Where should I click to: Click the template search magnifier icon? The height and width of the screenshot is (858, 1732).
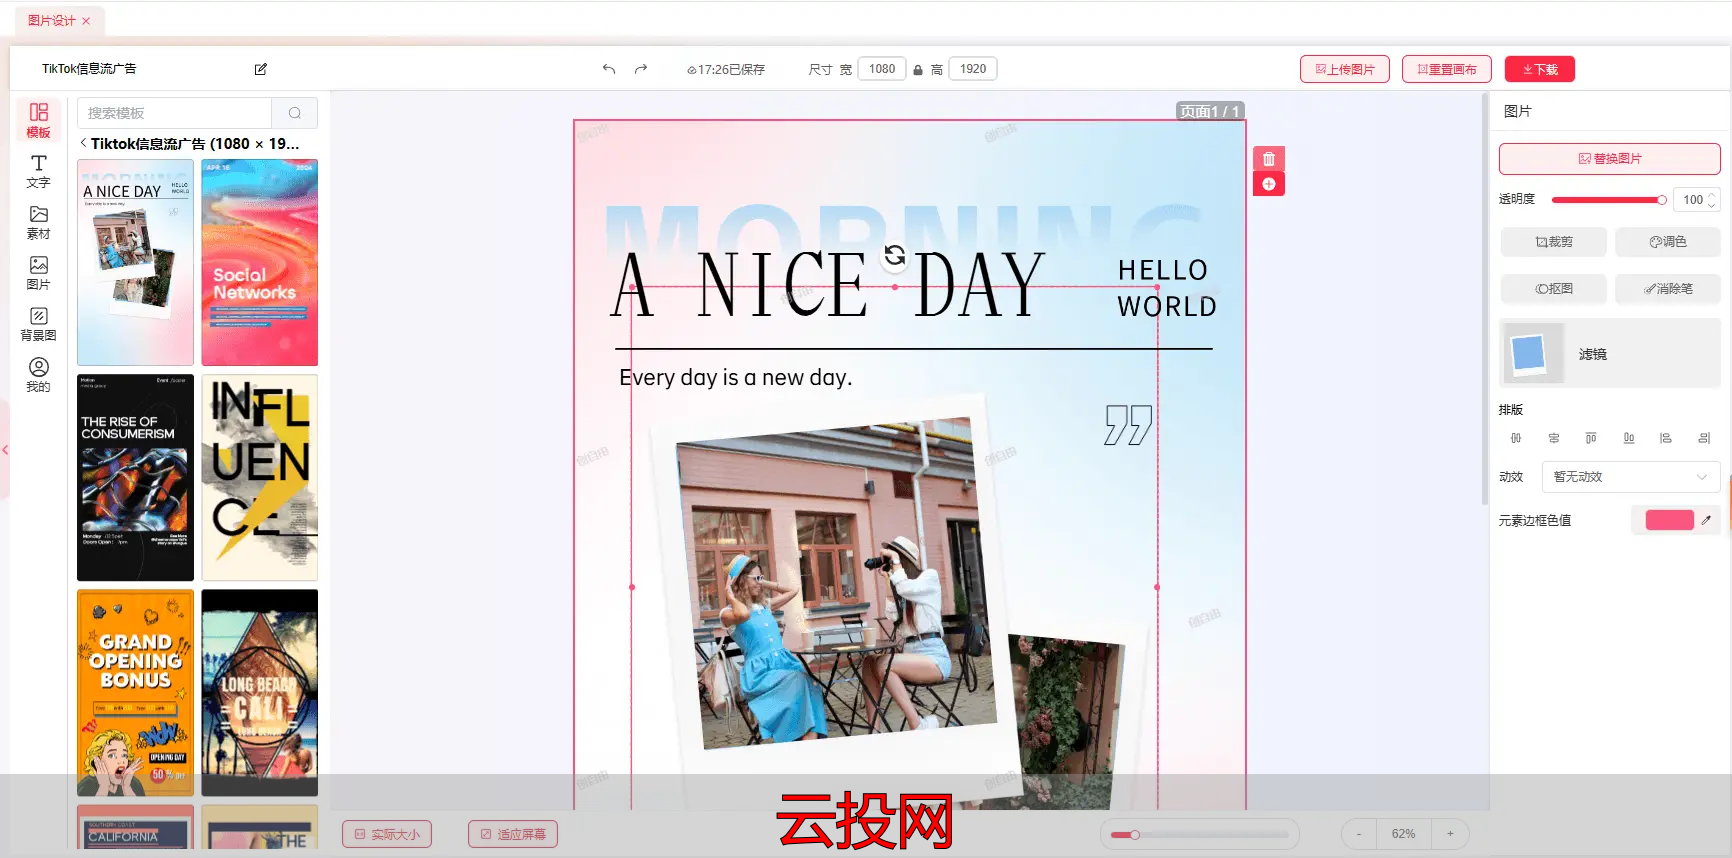pyautogui.click(x=295, y=113)
